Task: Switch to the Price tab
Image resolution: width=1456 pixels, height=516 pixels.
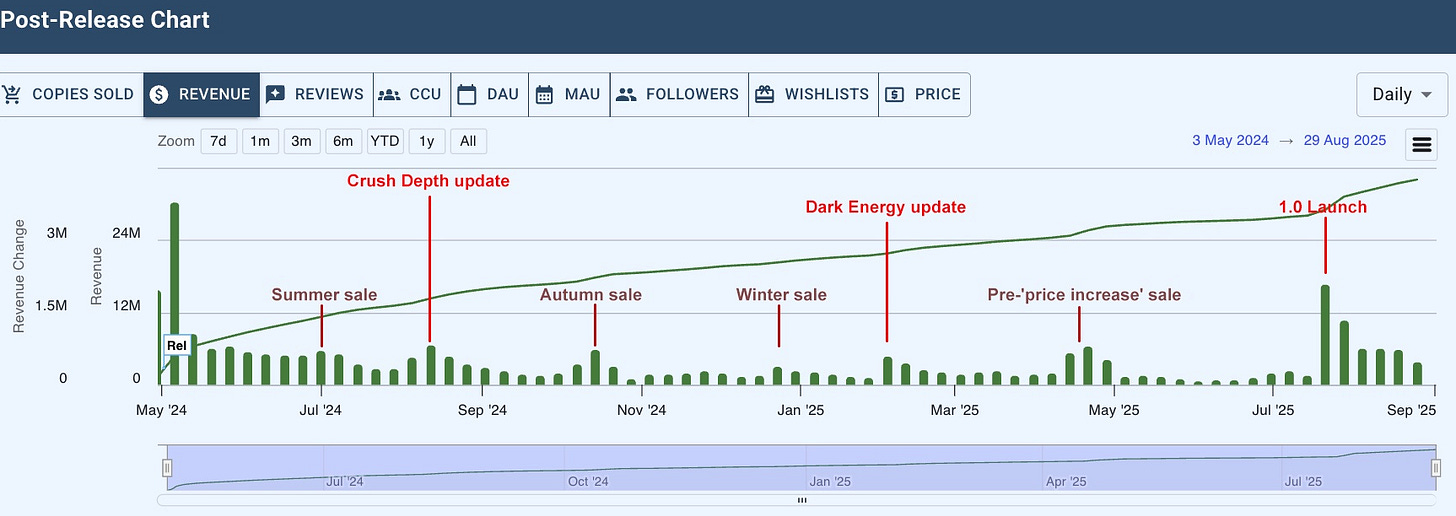Action: click(924, 94)
